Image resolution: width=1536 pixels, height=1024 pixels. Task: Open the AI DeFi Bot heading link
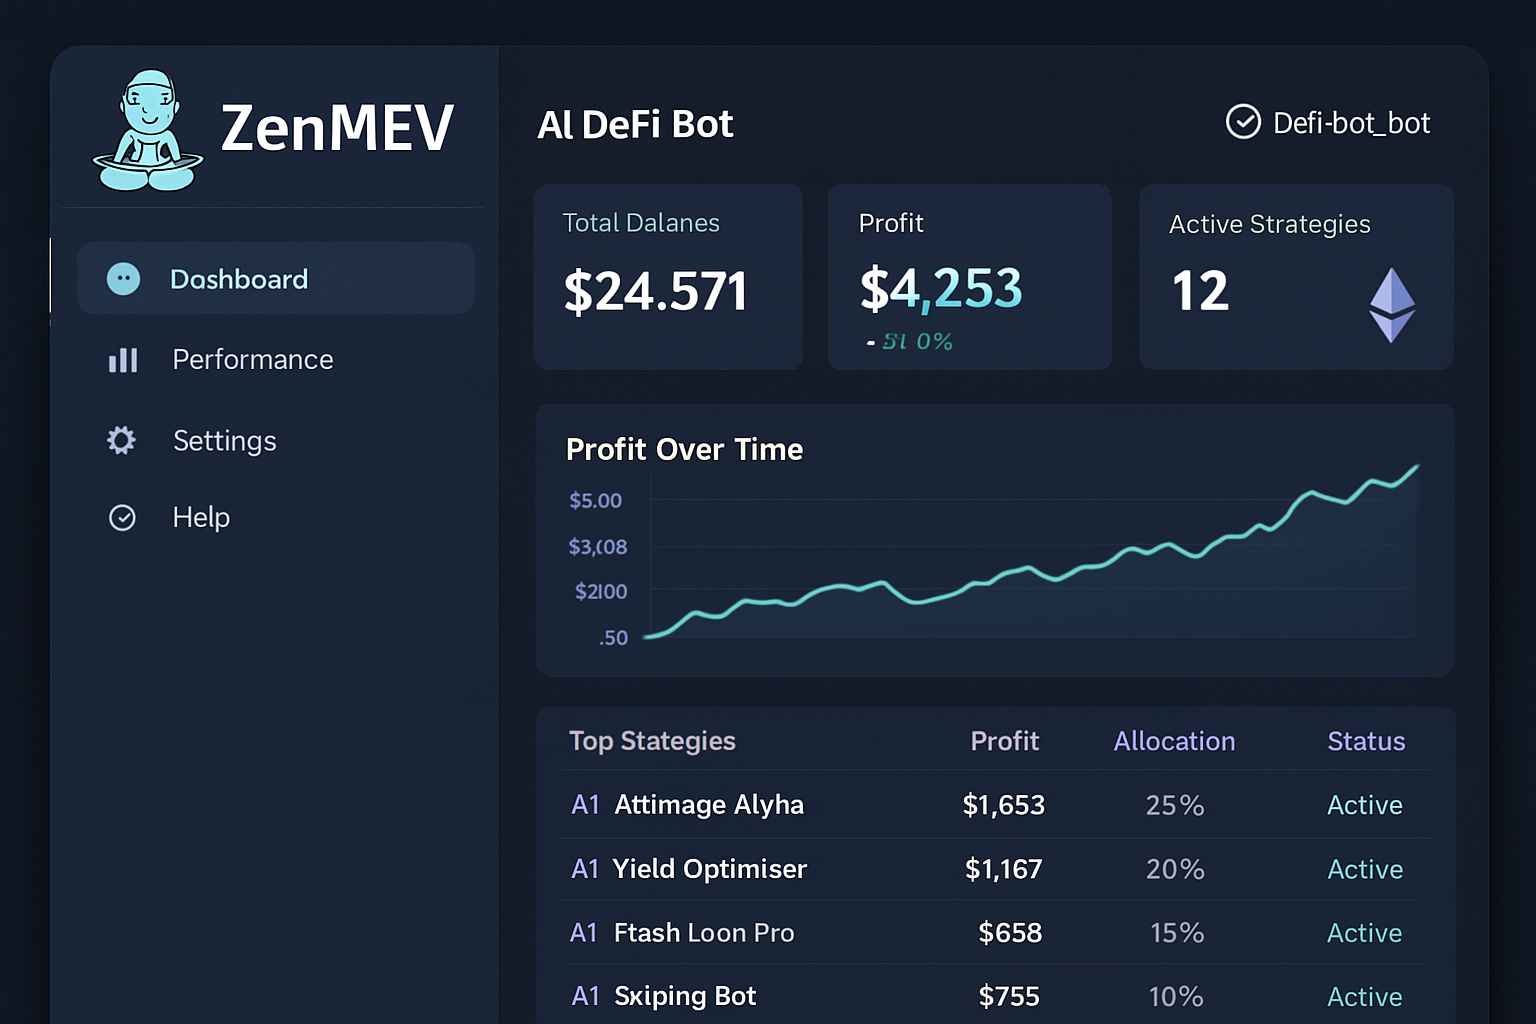click(x=635, y=122)
